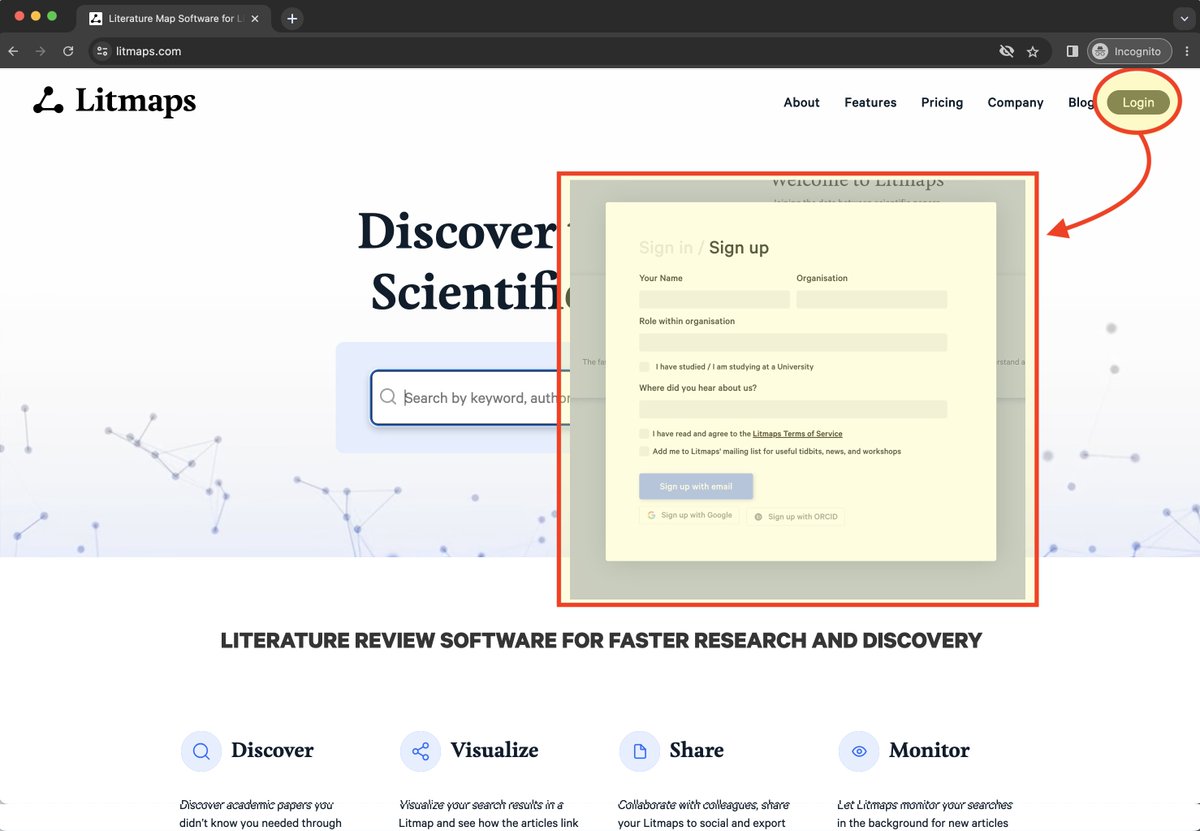Image resolution: width=1200 pixels, height=831 pixels.
Task: Click the Incognito profile button
Action: click(1129, 51)
